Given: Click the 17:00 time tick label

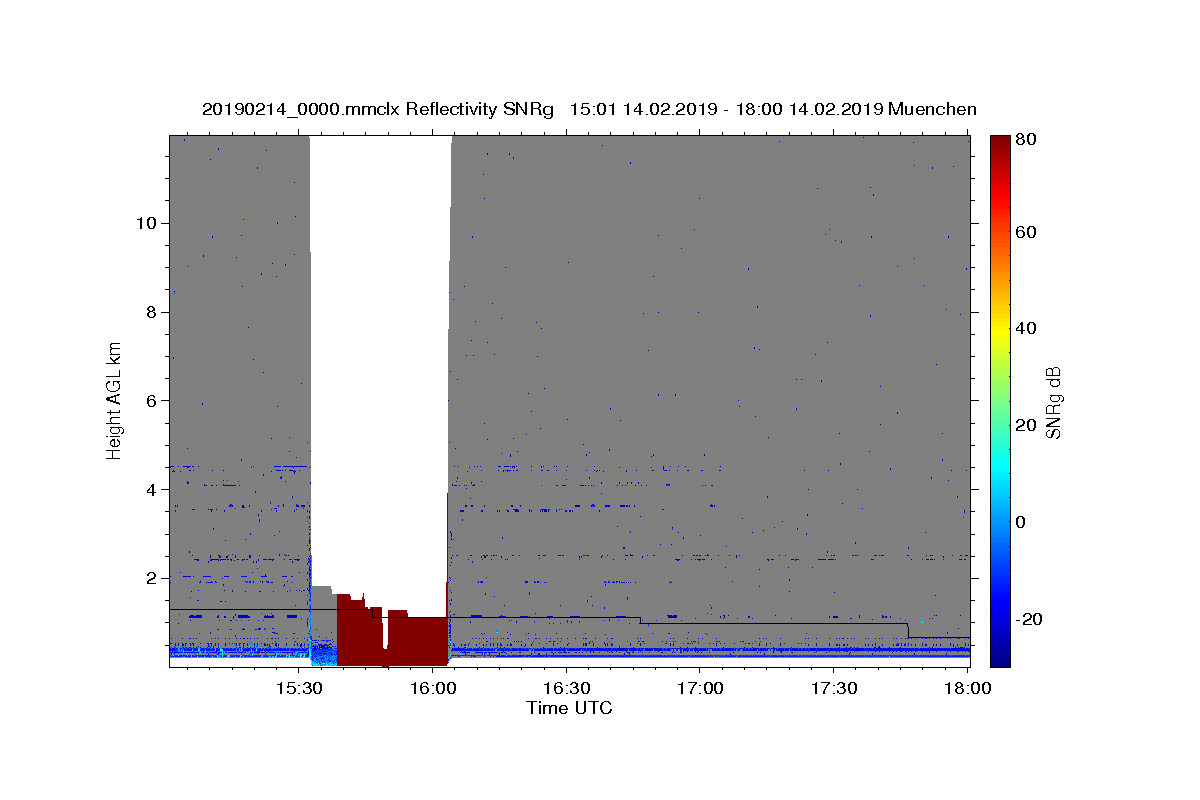Looking at the screenshot, I should click(x=701, y=688).
